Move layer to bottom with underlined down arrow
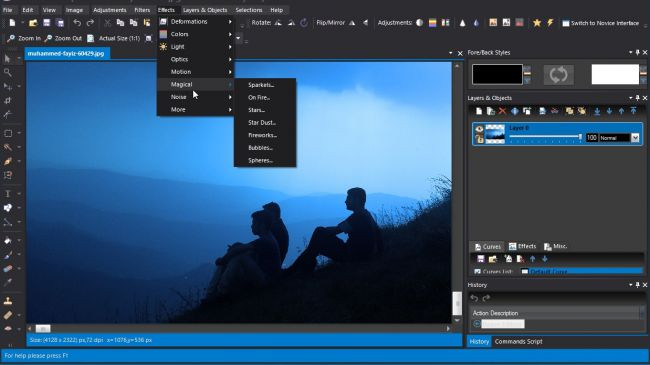This screenshot has height=365, width=650. 597,111
